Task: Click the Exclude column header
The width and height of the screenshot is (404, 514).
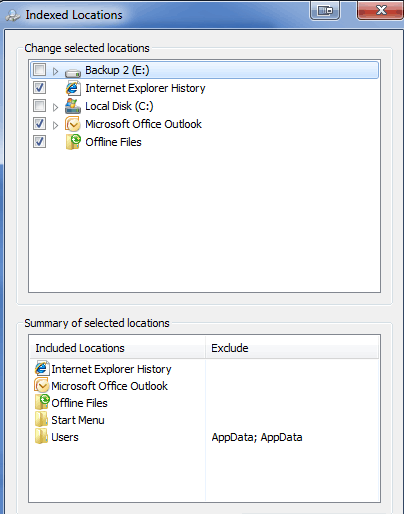Action: click(x=292, y=348)
